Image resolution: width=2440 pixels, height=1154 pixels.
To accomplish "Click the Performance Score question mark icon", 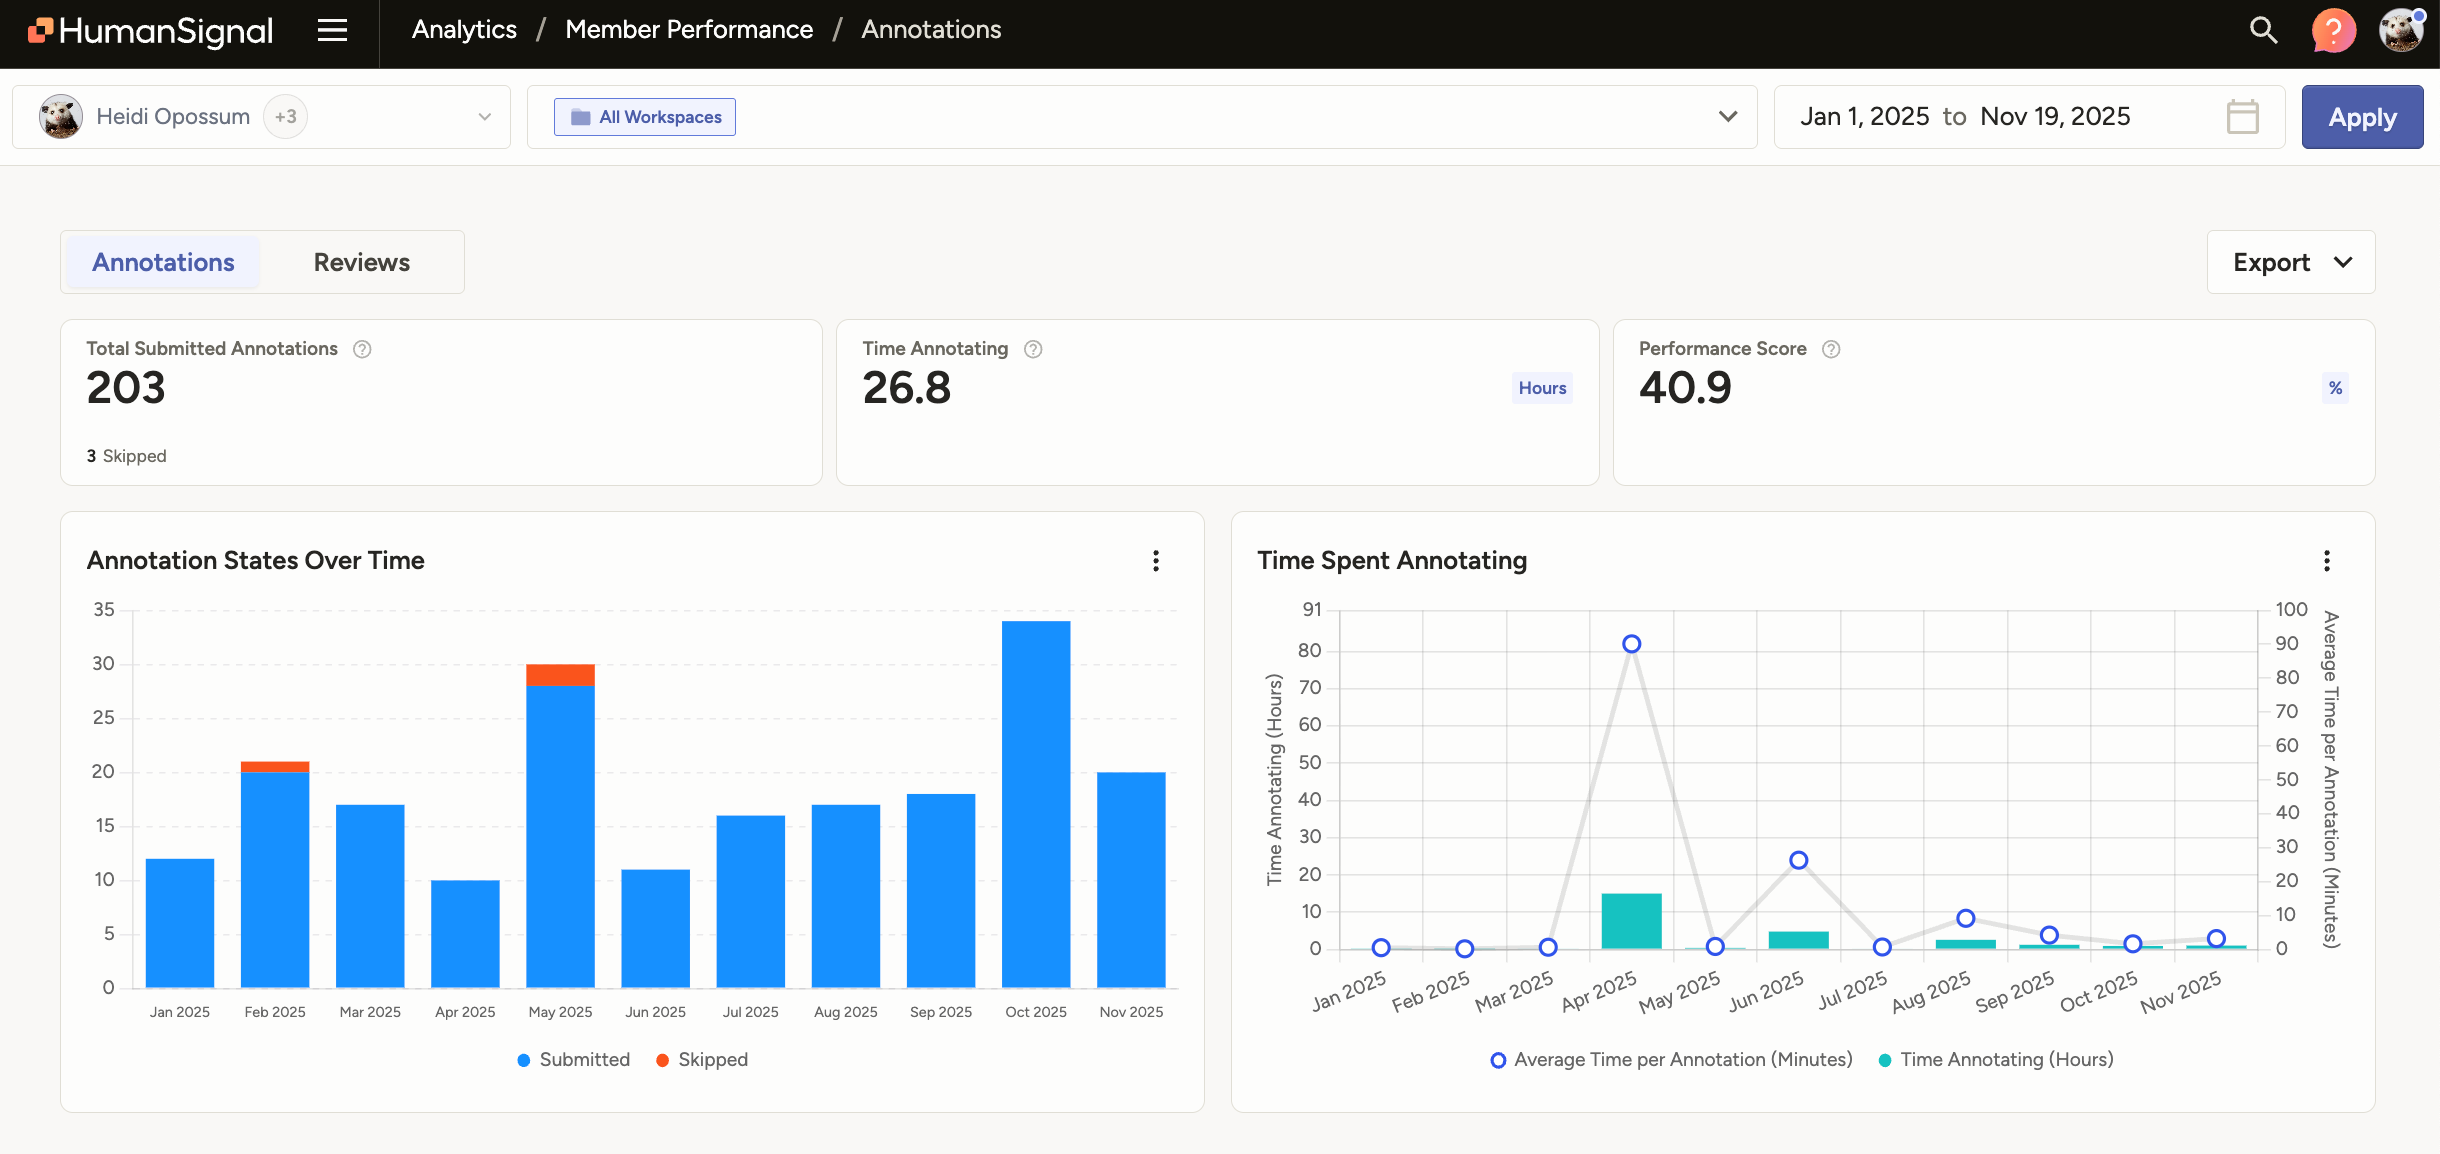I will point(1832,349).
